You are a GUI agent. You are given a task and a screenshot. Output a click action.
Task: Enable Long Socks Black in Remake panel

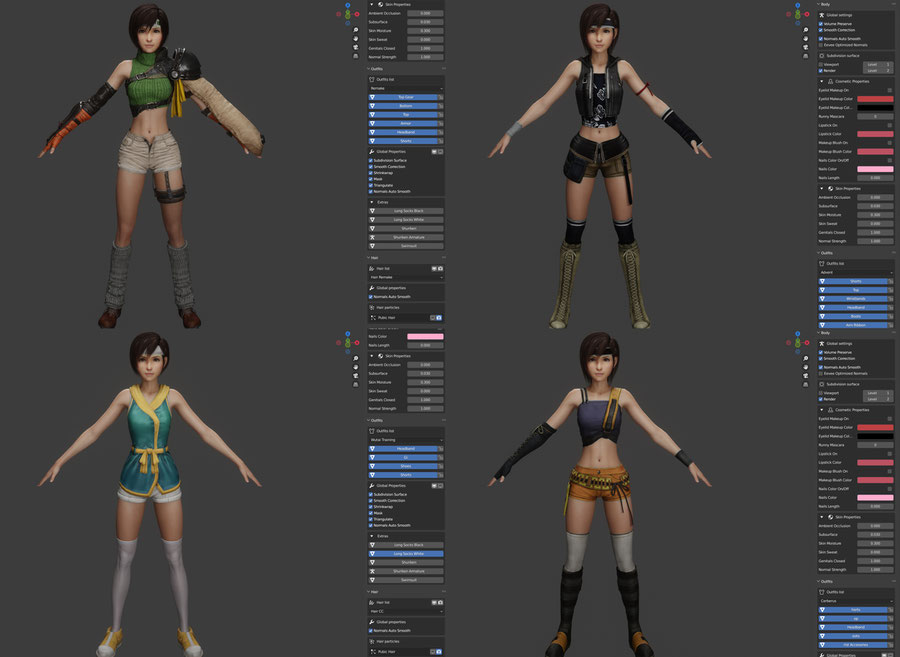[406, 211]
